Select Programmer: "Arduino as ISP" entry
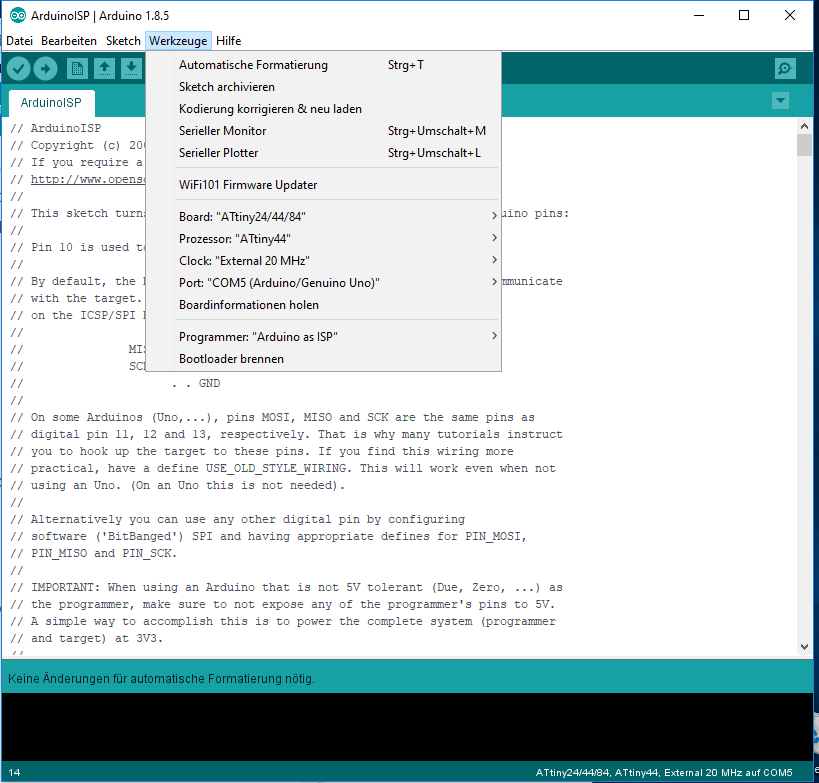 click(x=323, y=336)
